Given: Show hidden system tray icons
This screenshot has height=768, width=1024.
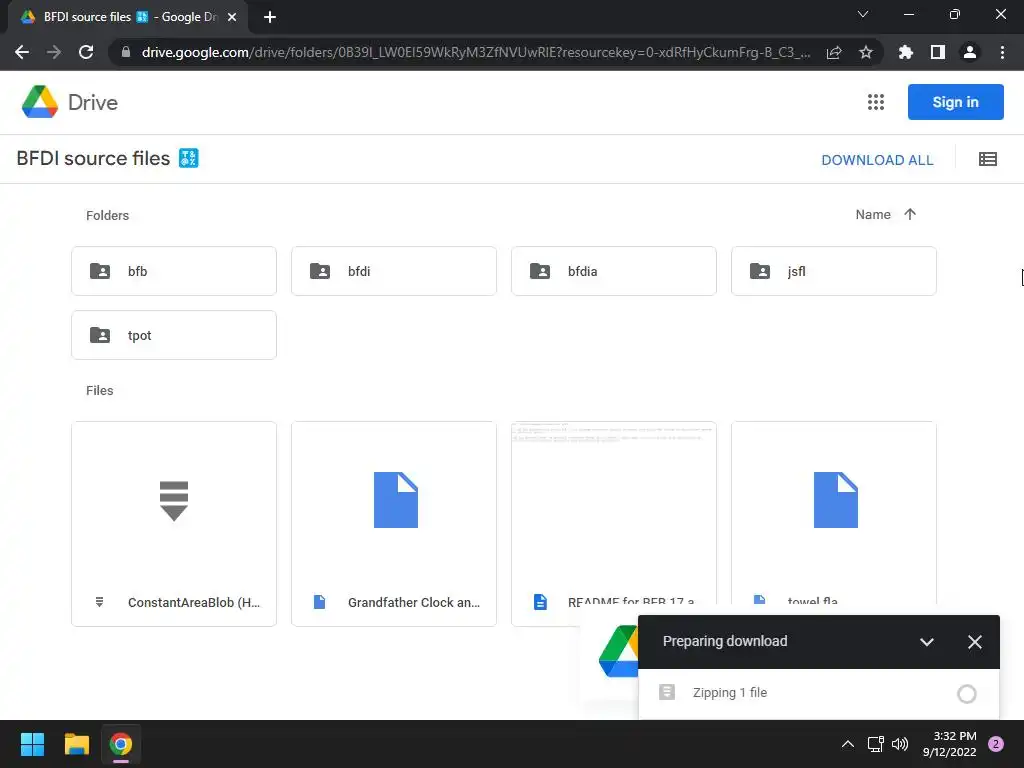Looking at the screenshot, I should tap(848, 744).
